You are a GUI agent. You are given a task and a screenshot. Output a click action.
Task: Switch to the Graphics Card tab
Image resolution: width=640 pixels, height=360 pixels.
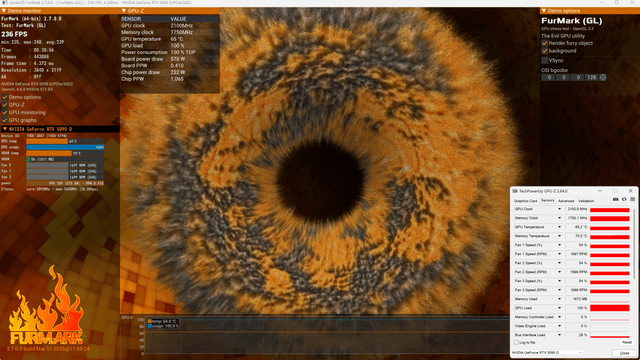point(525,201)
